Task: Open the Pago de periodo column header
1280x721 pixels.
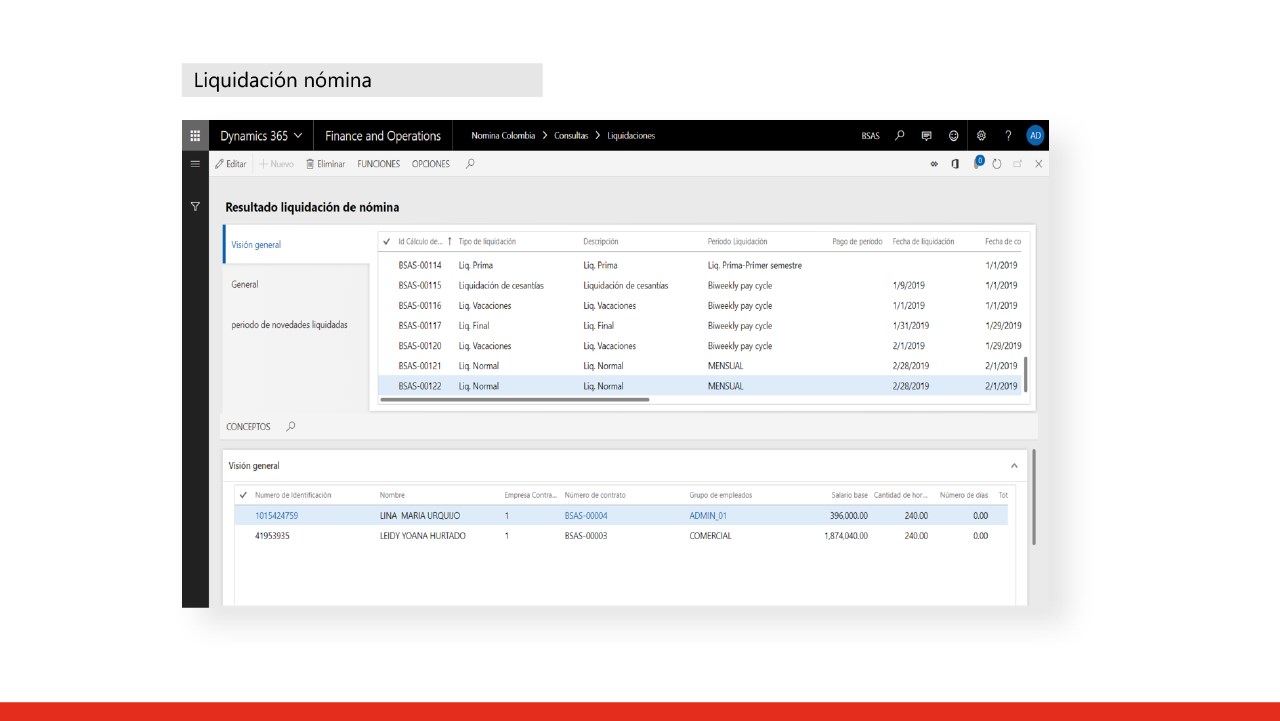Action: coord(857,241)
